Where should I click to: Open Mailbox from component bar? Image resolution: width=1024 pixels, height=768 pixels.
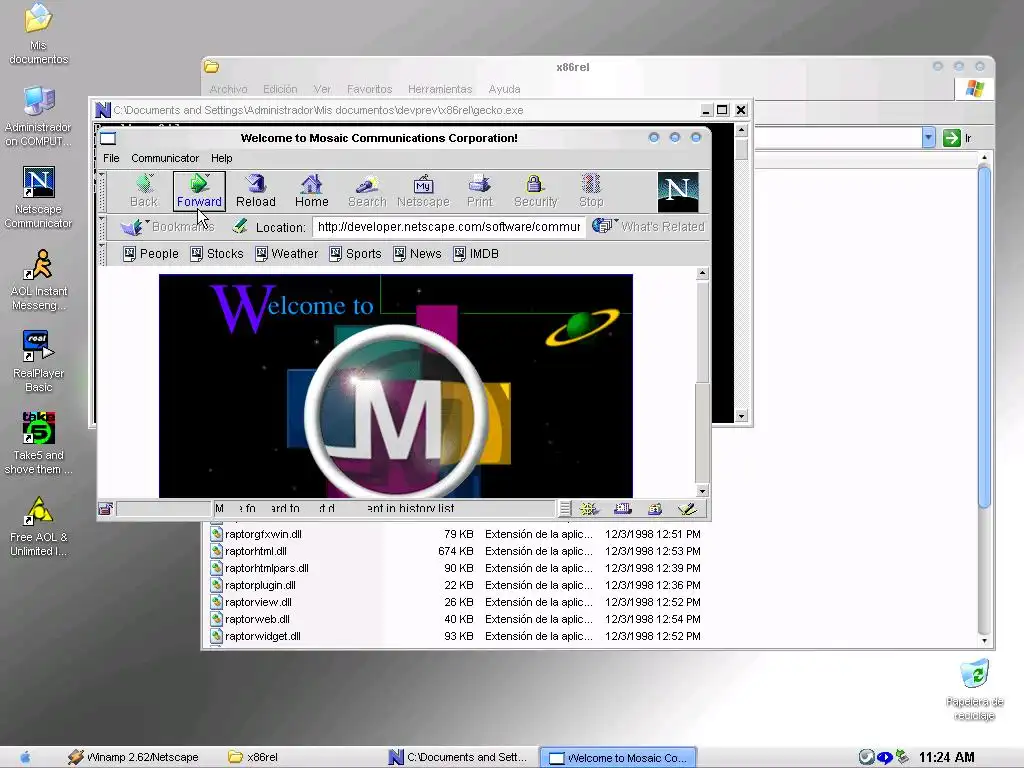tap(622, 509)
